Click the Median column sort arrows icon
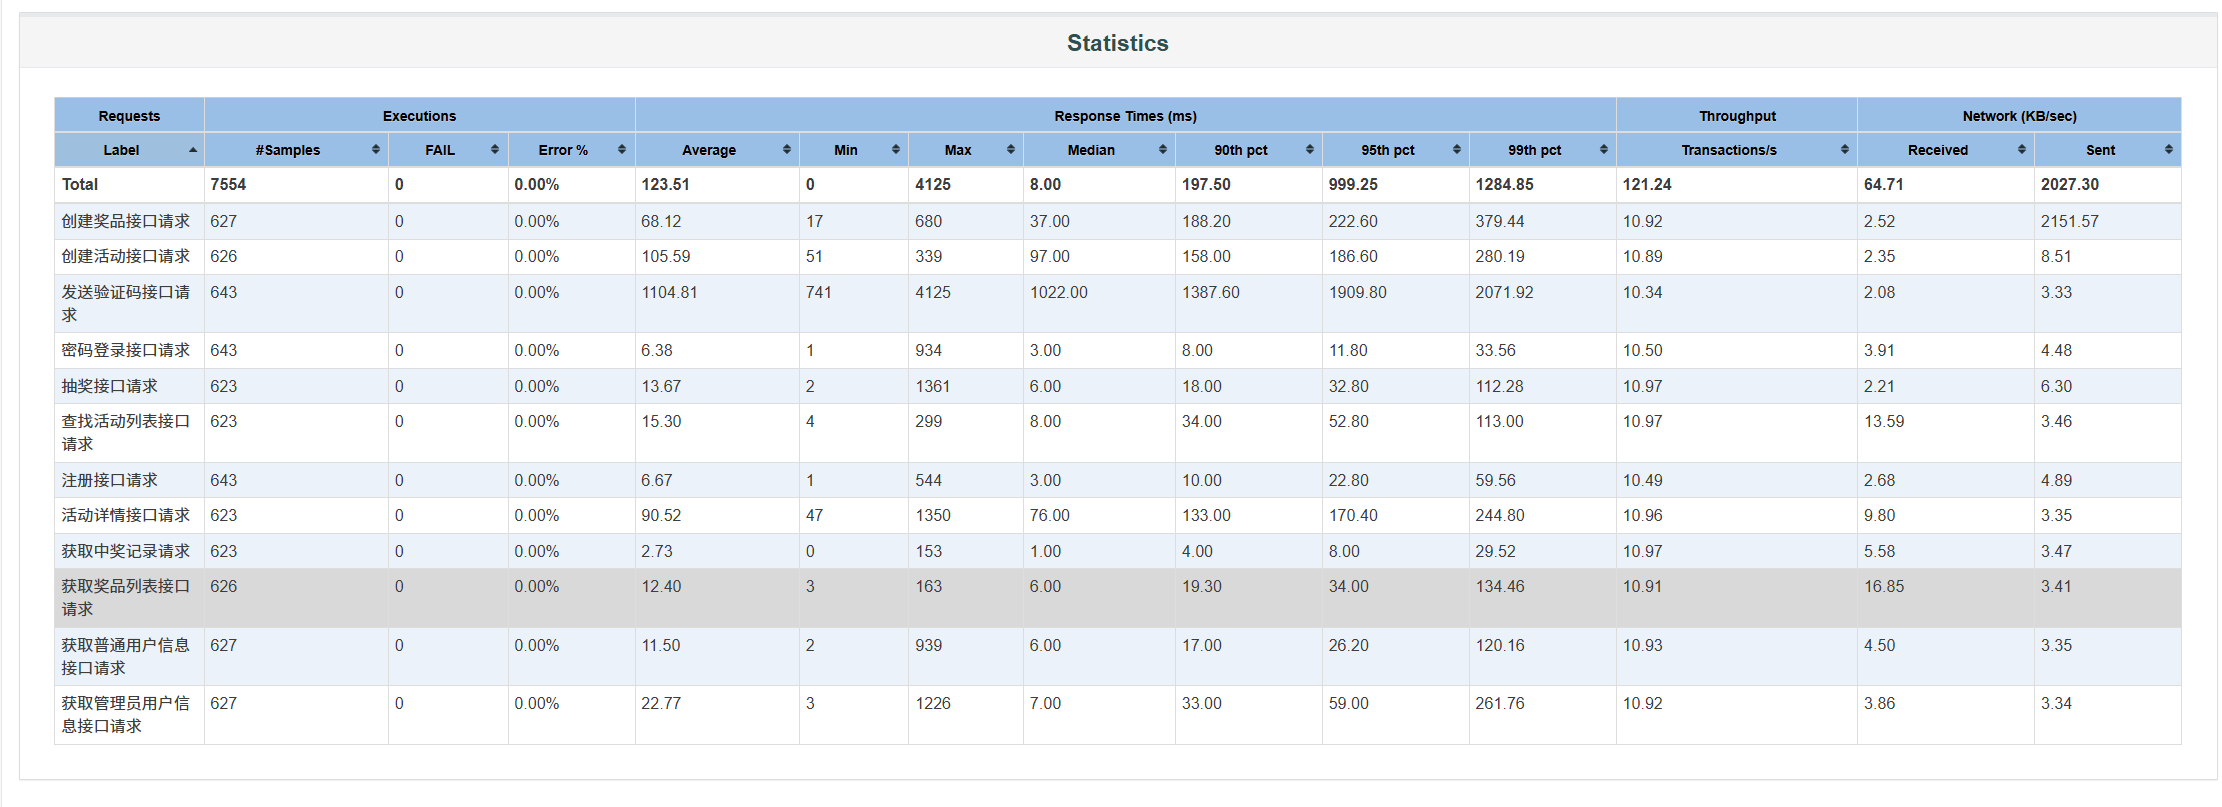 pyautogui.click(x=1163, y=150)
